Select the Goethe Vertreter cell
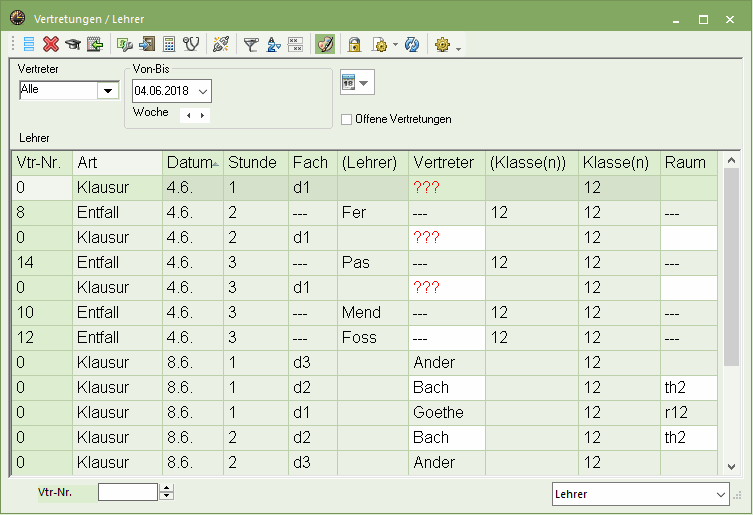Viewport: 753px width, 515px height. 447,412
